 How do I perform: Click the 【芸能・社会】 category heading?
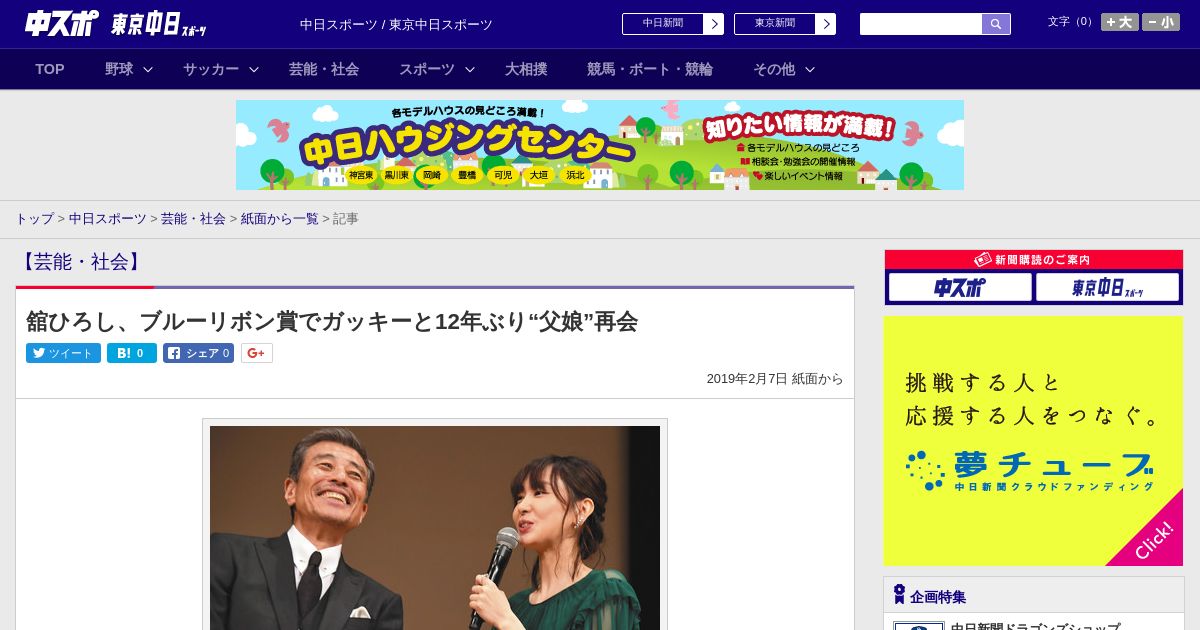[81, 262]
